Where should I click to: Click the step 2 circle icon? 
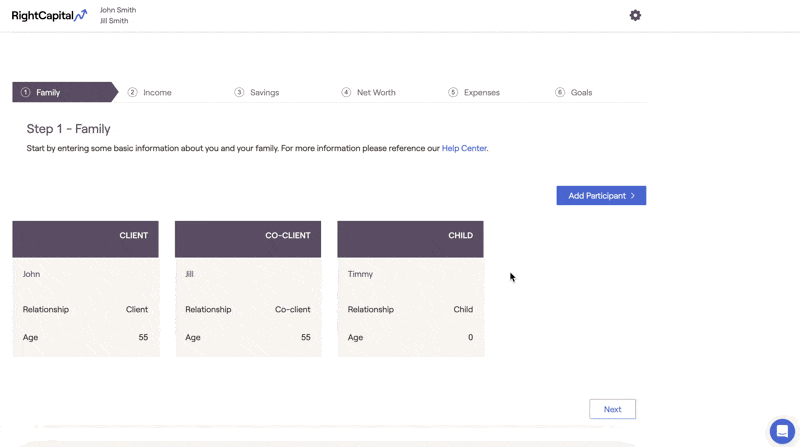[132, 92]
